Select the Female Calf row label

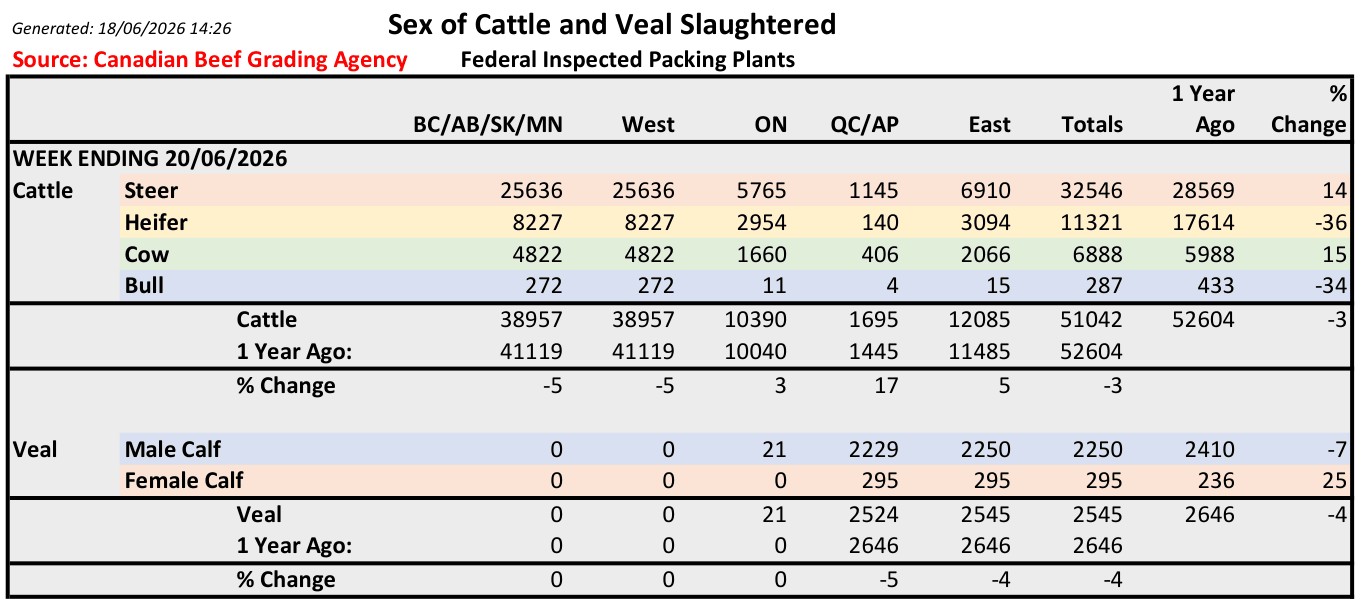coord(184,481)
